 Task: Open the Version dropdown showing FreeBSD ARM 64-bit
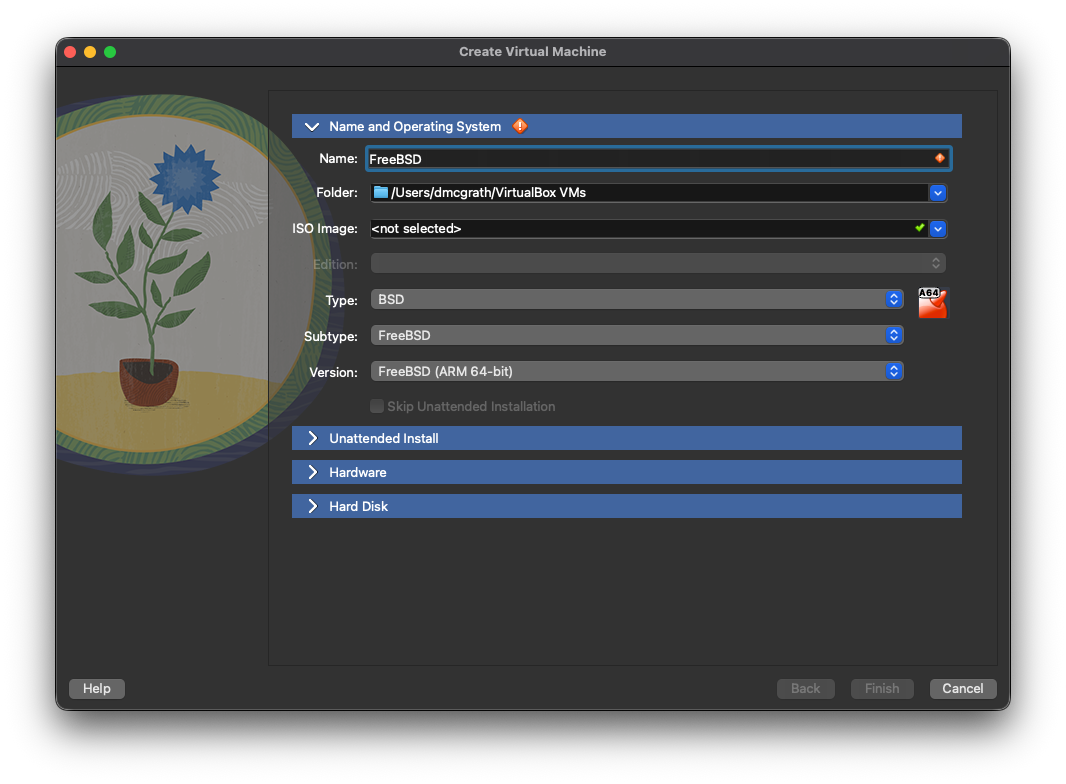click(637, 371)
